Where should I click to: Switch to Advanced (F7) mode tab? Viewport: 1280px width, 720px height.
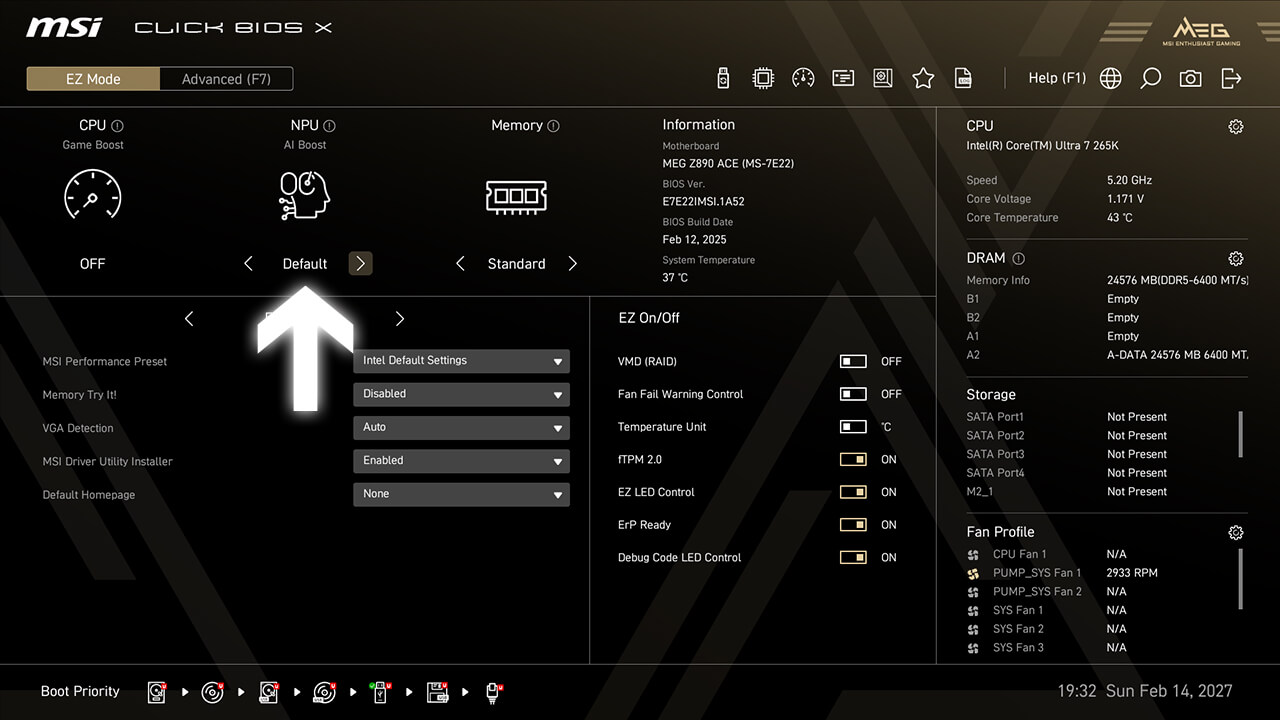pos(226,79)
